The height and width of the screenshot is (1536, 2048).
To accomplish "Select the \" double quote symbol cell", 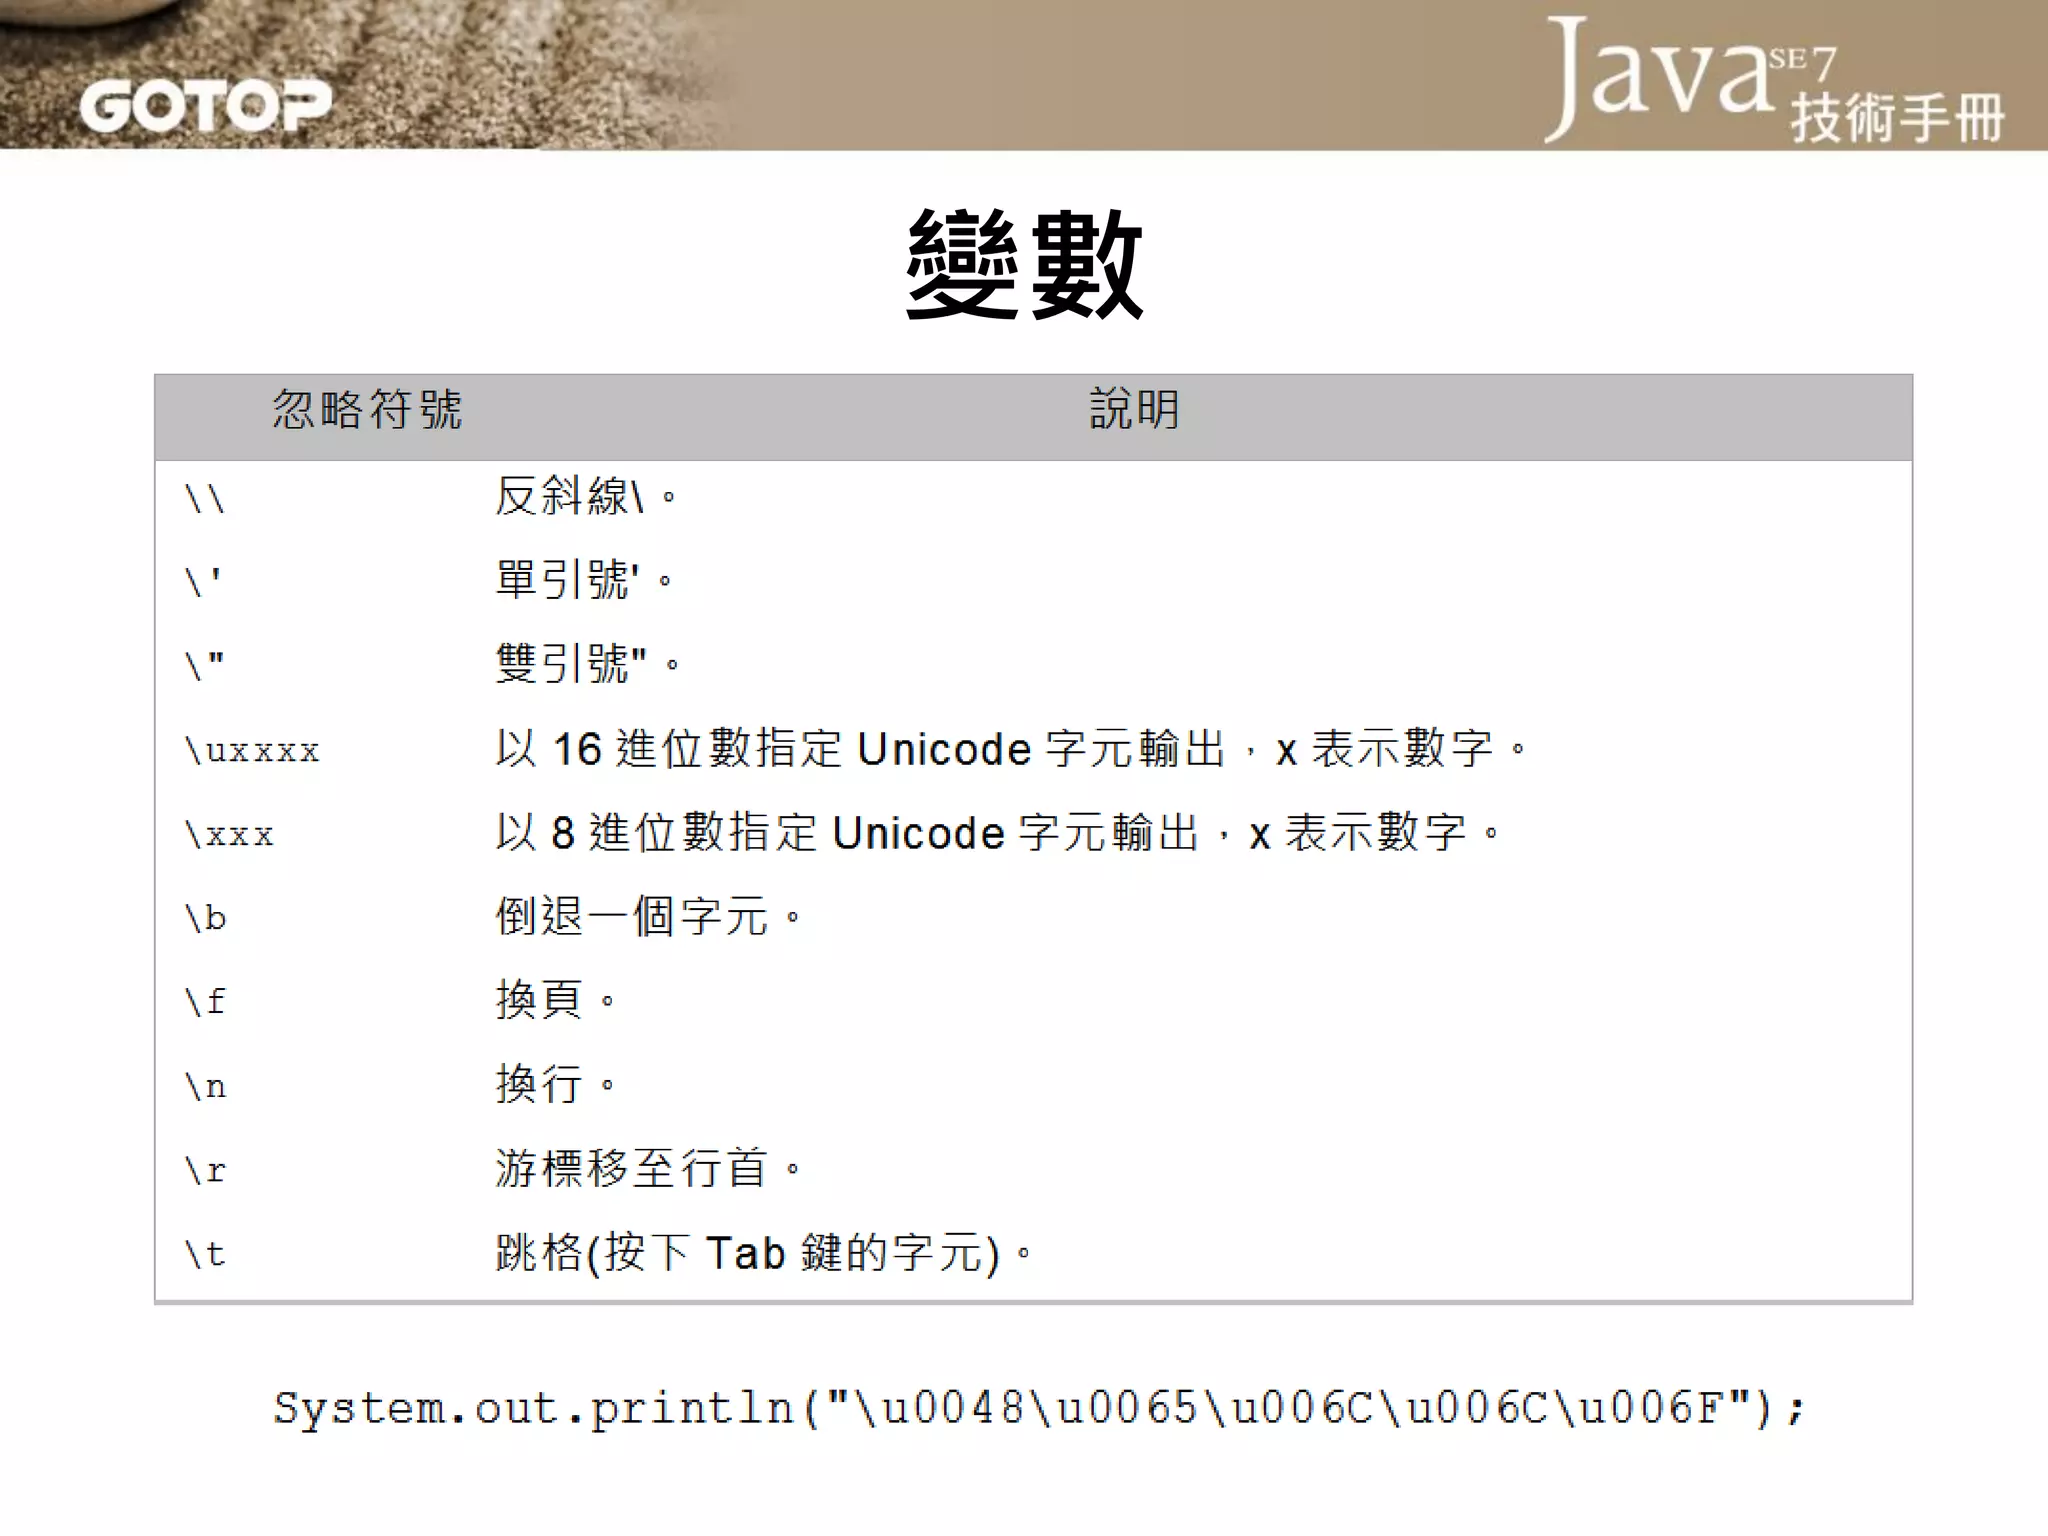I will point(205,665).
